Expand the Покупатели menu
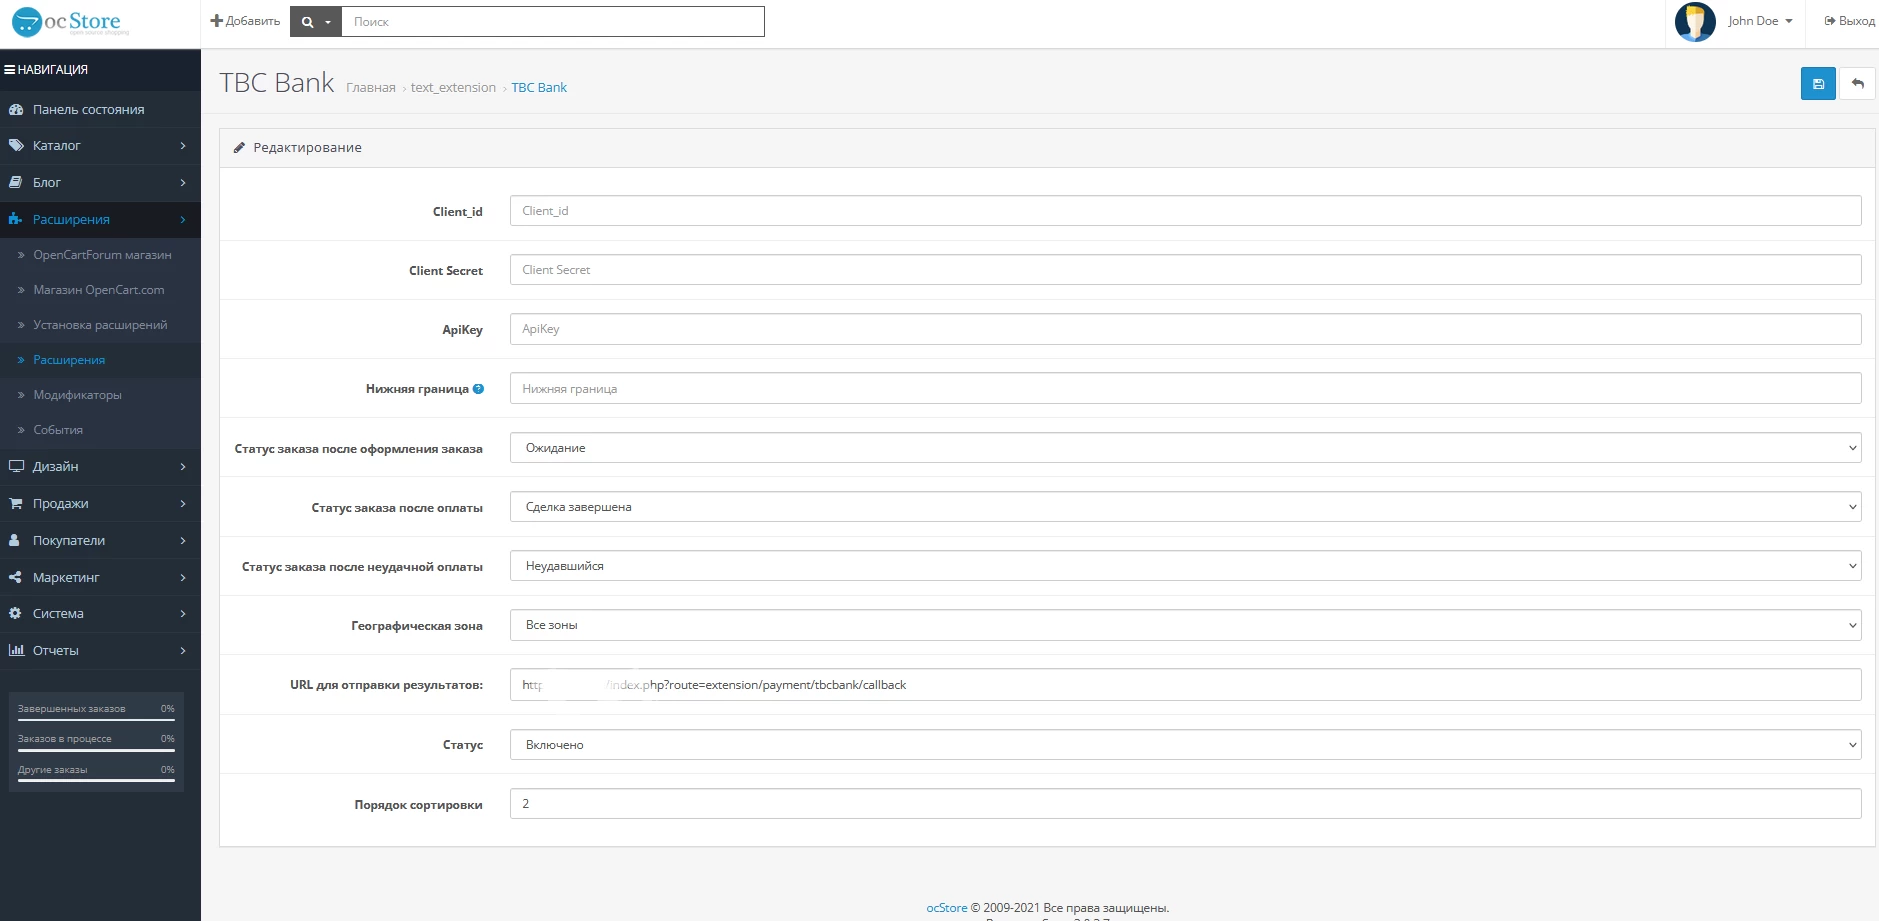 (100, 541)
